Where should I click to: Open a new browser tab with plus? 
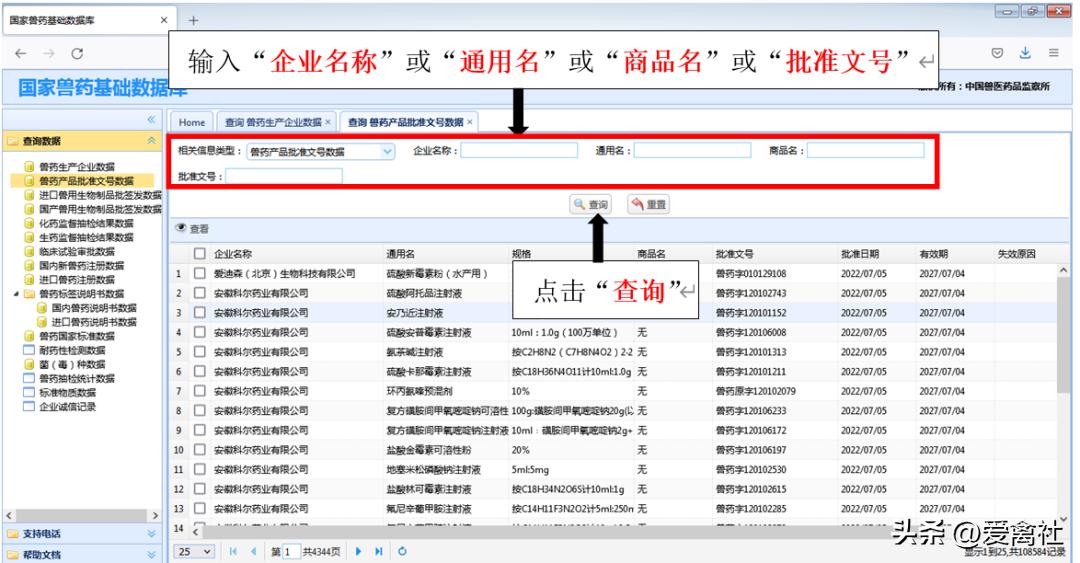coord(194,20)
